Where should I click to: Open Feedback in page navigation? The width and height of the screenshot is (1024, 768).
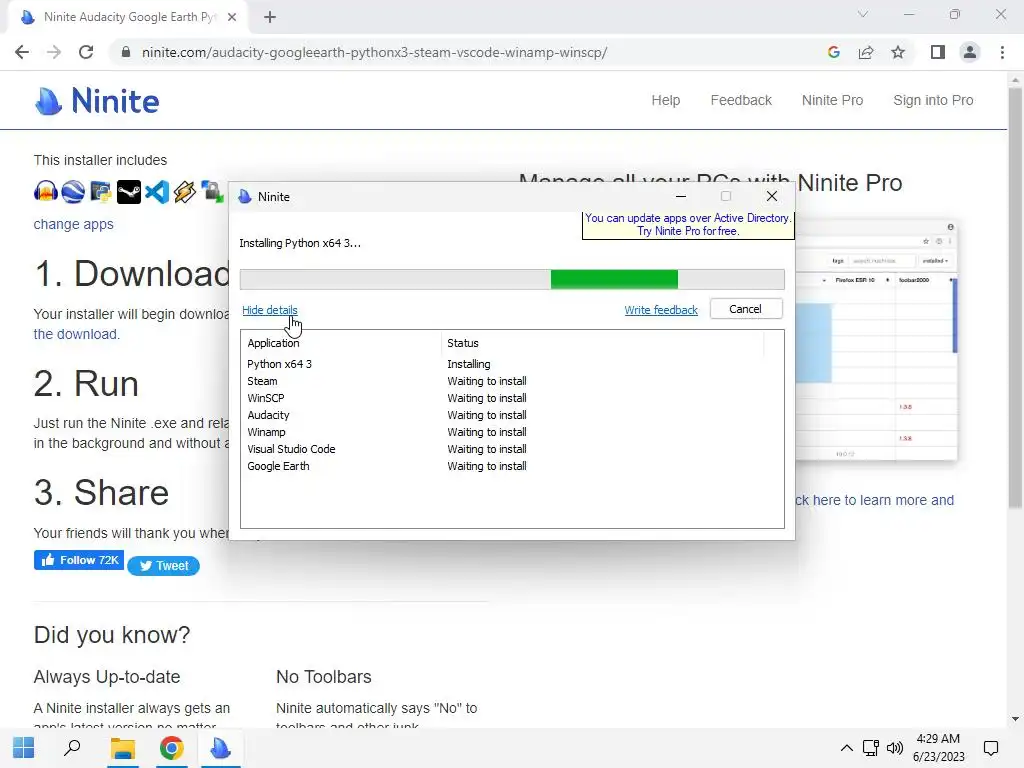741,101
